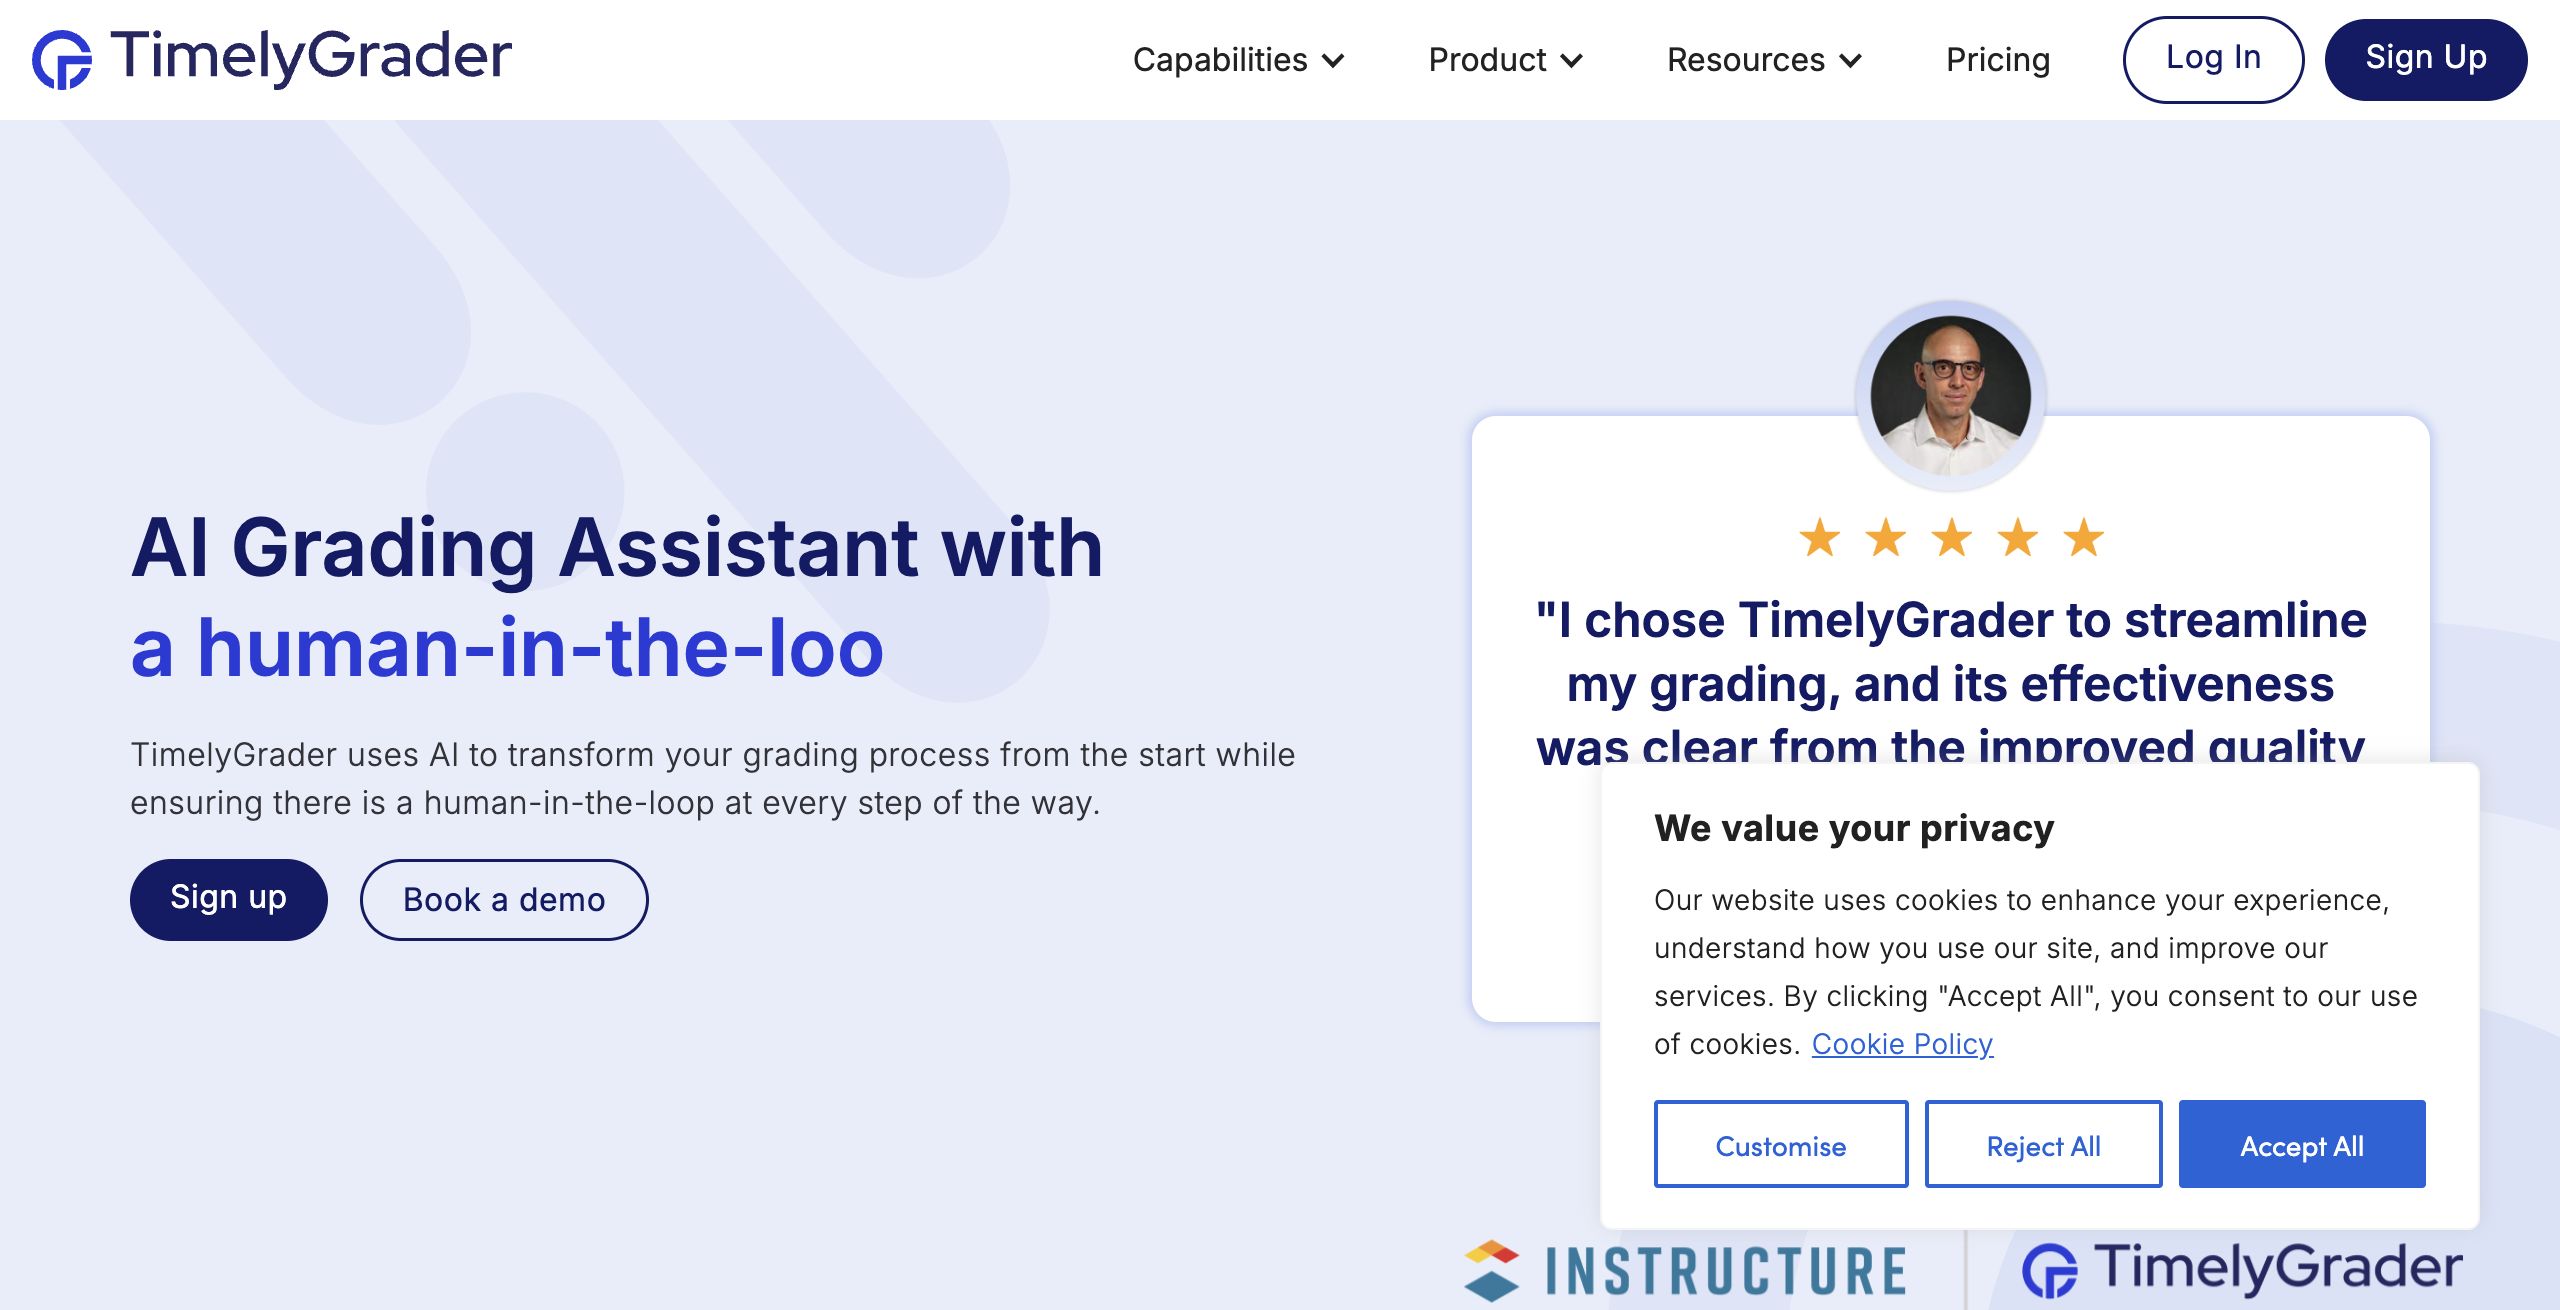This screenshot has height=1310, width=2560.
Task: Reject all cookies
Action: pyautogui.click(x=2043, y=1145)
